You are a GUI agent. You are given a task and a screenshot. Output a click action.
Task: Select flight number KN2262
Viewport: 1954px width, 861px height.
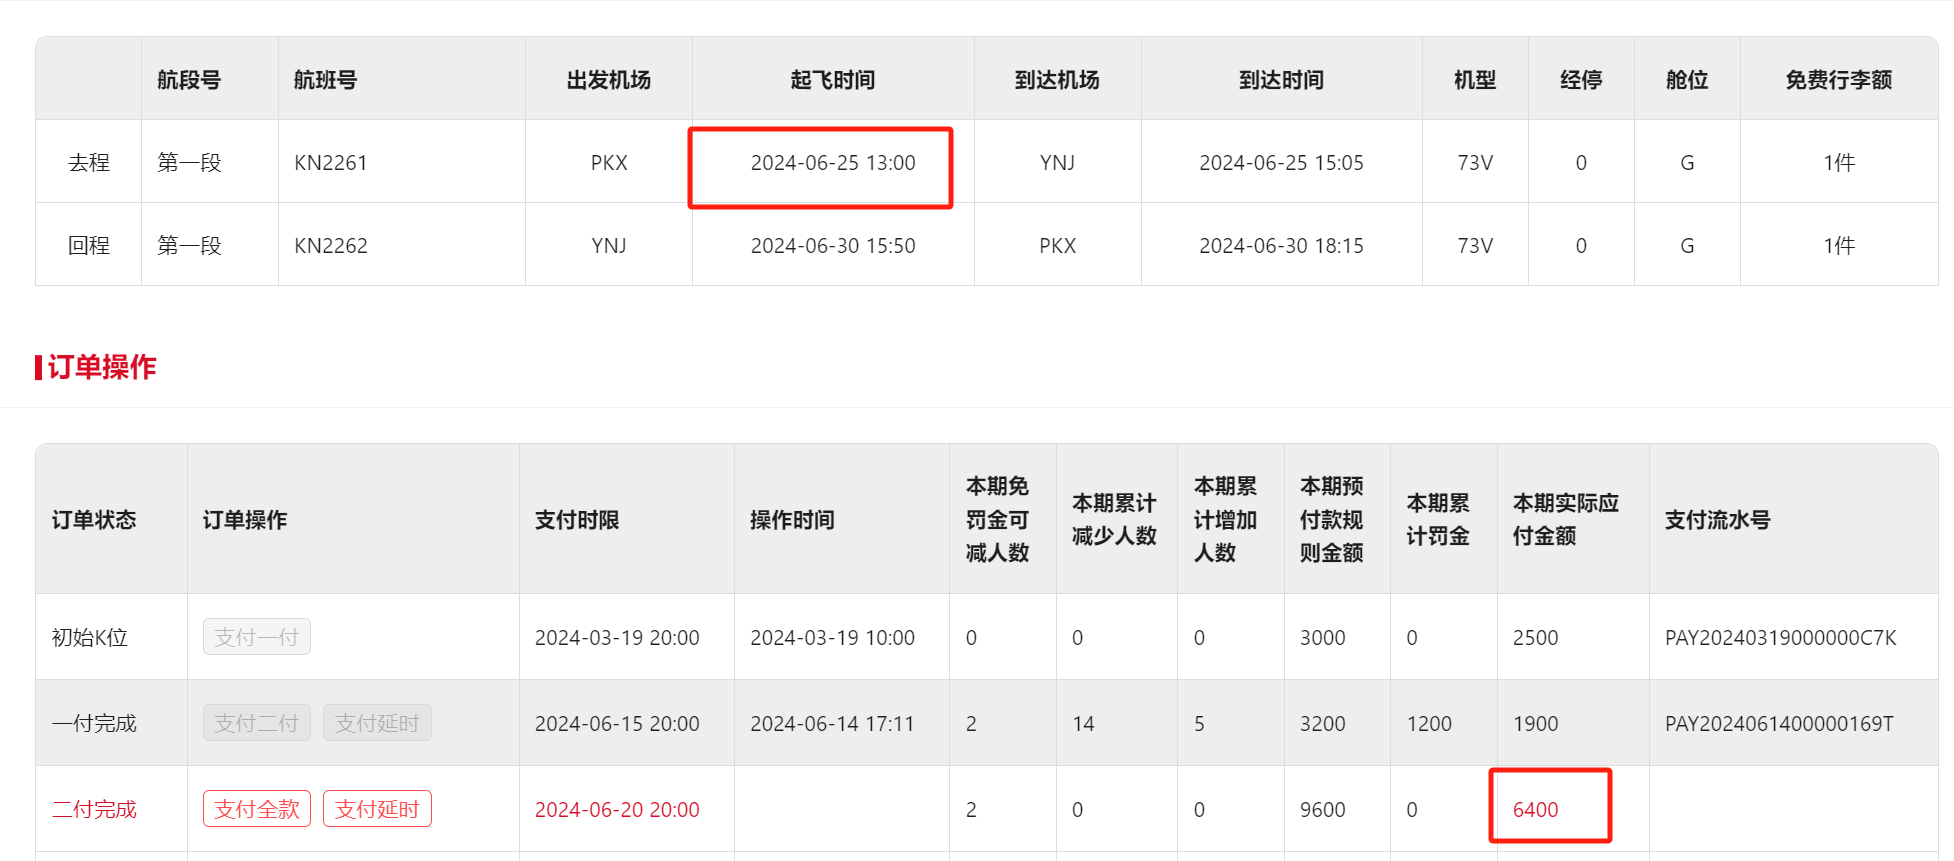331,246
